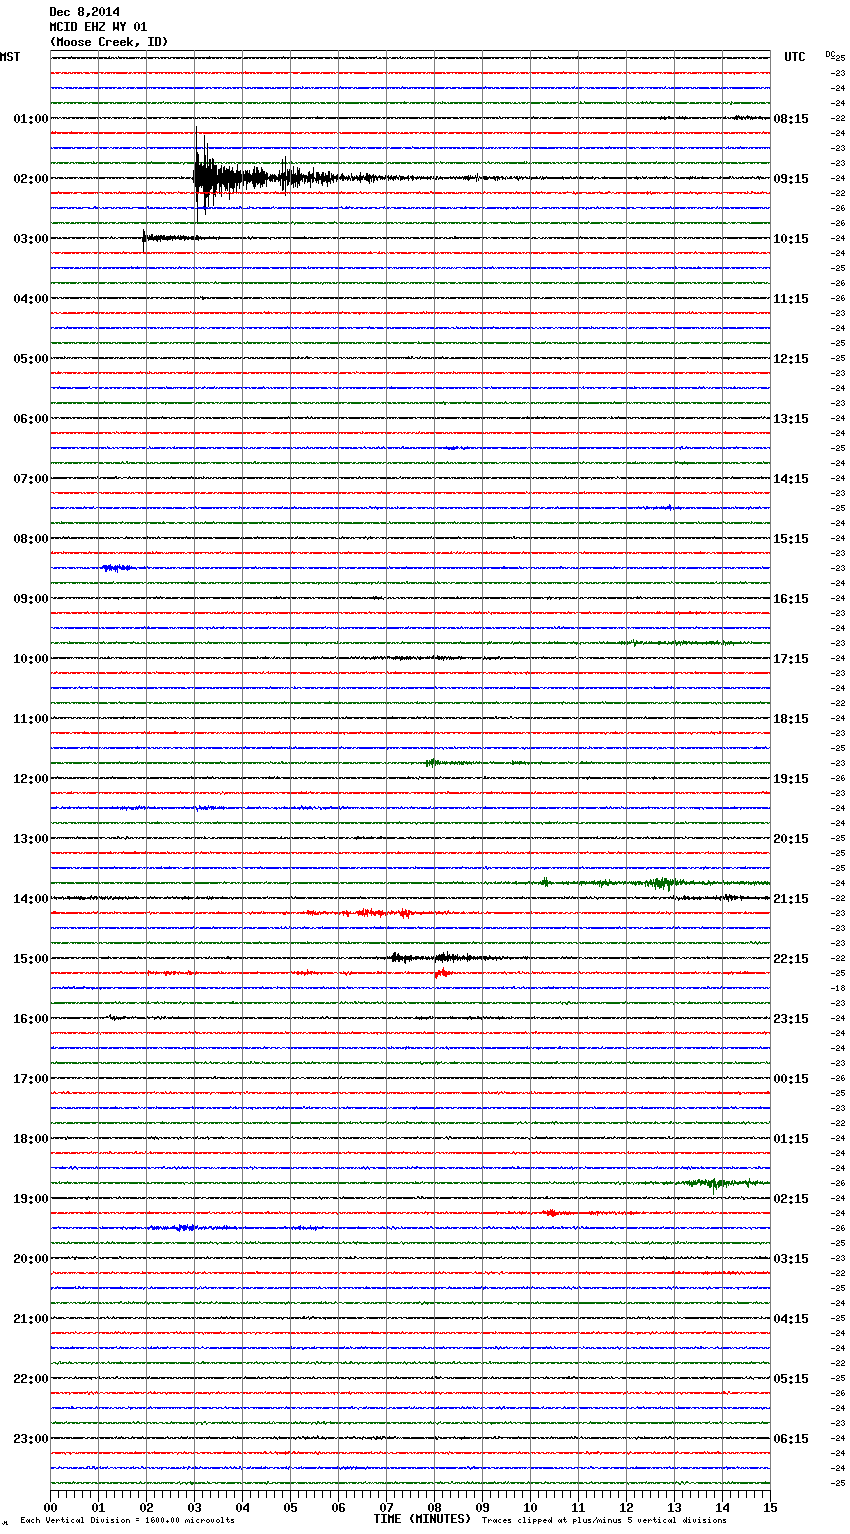Click the 02:15 UTC time label
850x1534 pixels.
tap(791, 1199)
